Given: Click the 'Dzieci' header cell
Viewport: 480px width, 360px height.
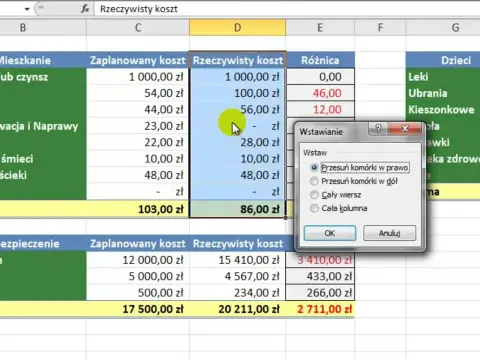Looking at the screenshot, I should tap(443, 60).
